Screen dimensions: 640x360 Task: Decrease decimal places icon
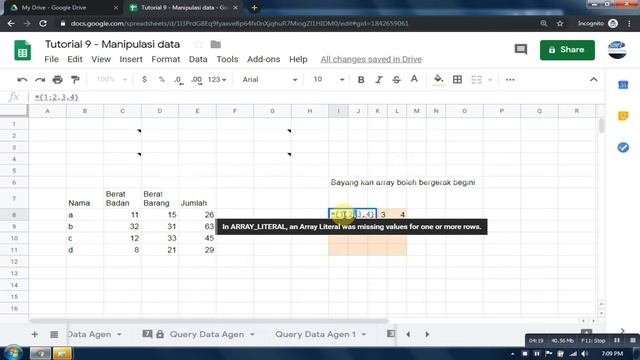178,80
